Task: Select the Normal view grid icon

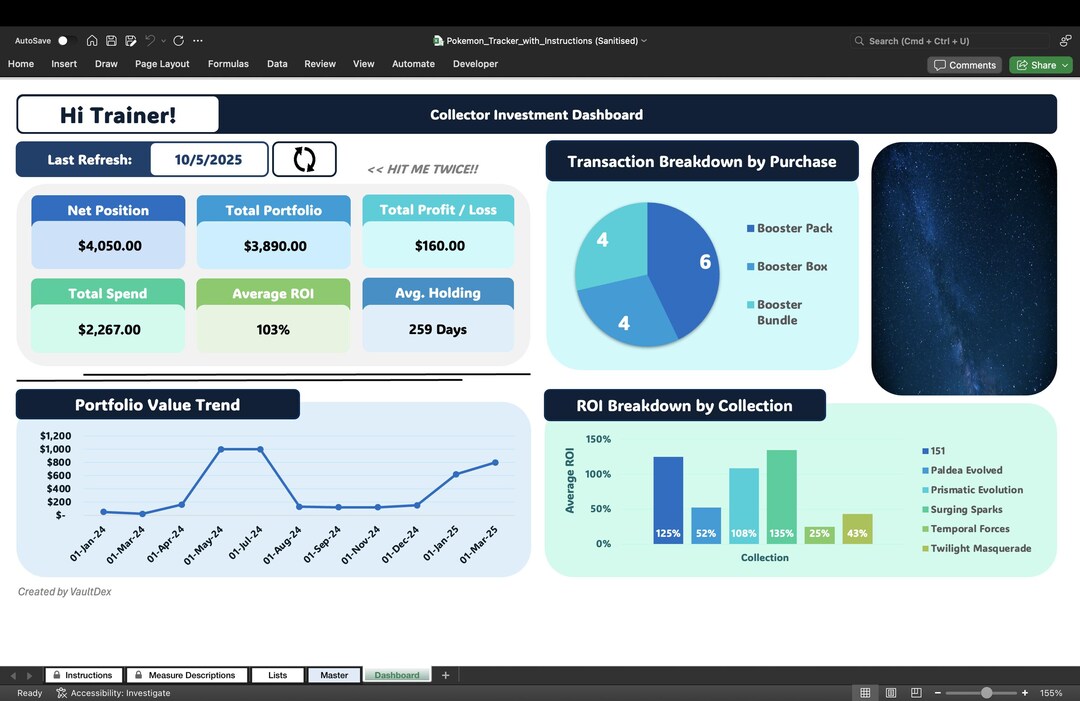Action: 864,692
